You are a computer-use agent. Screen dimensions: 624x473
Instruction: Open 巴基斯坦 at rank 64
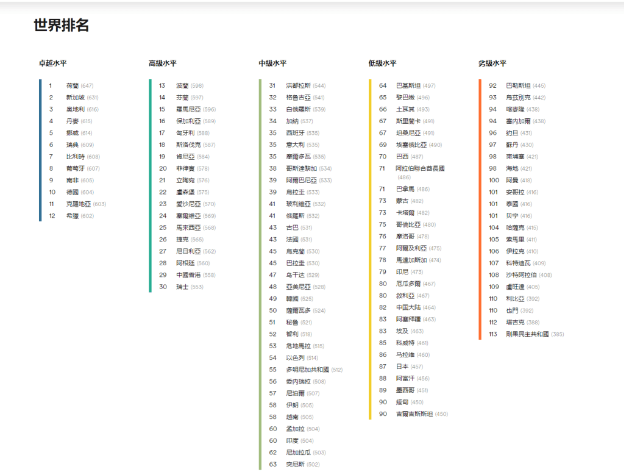(x=408, y=86)
